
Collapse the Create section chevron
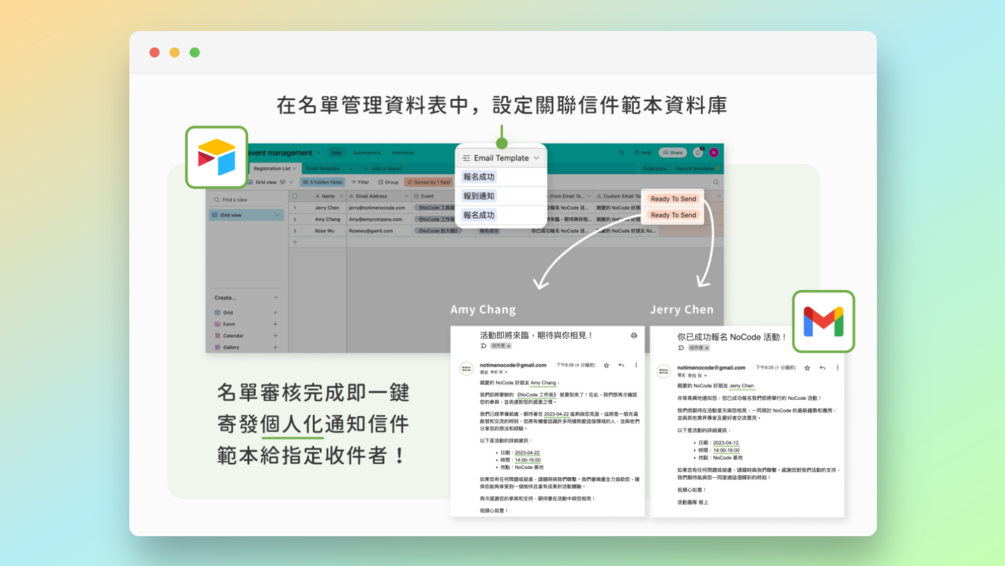click(276, 298)
